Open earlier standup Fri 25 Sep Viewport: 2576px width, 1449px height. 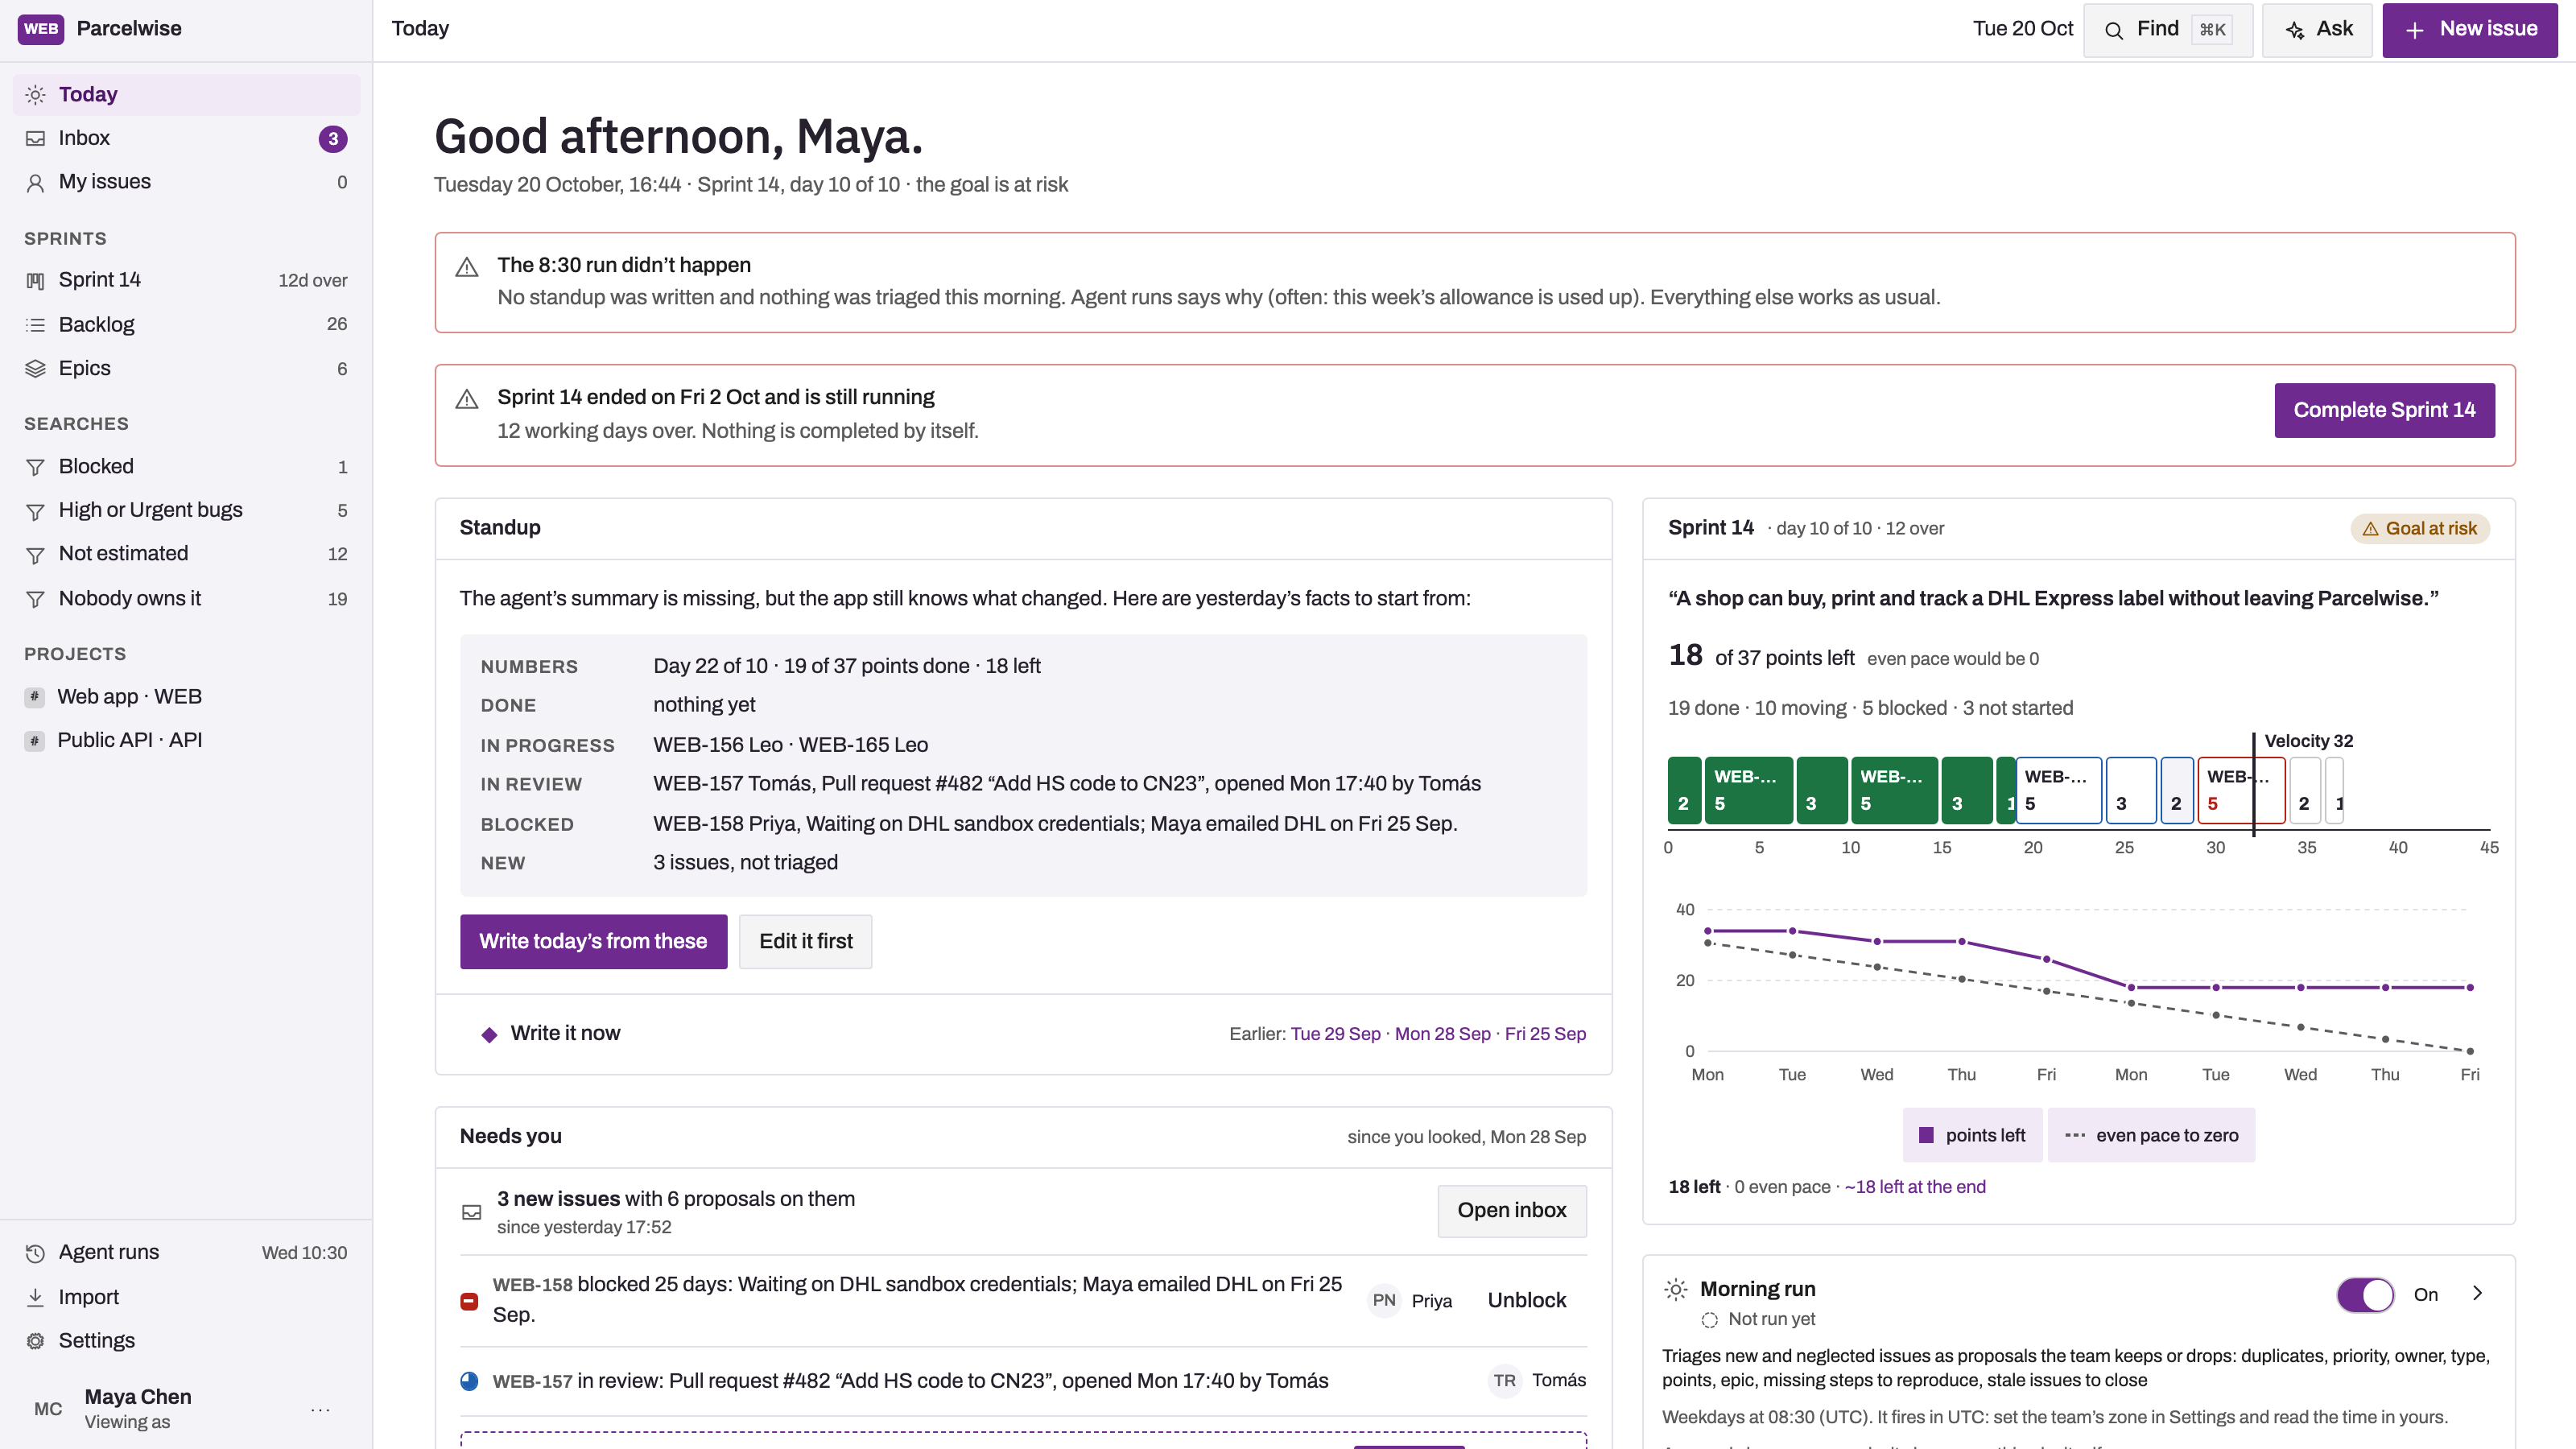tap(1545, 1034)
